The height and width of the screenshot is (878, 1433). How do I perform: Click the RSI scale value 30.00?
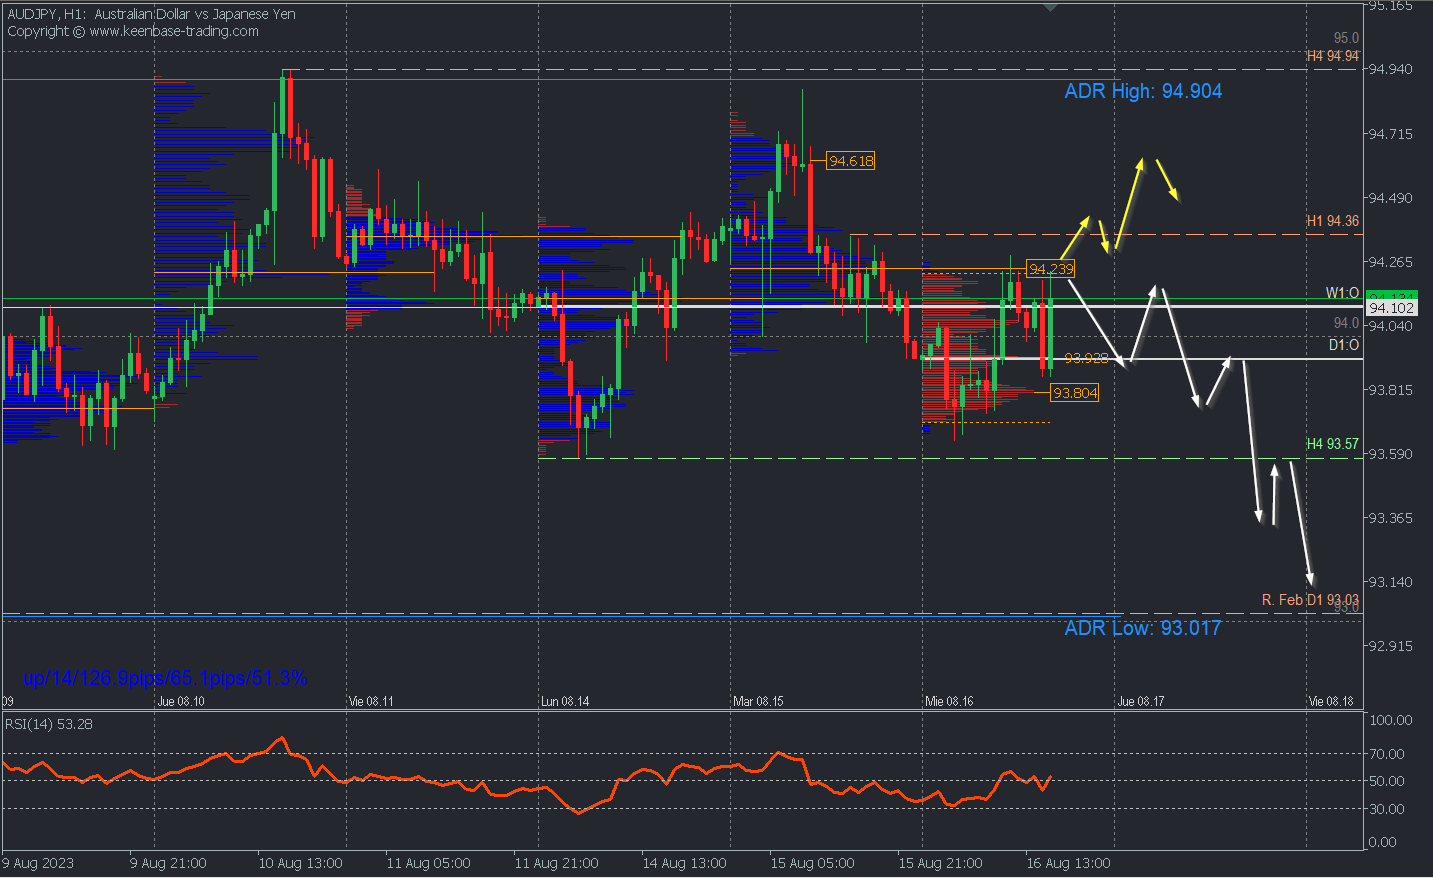click(1388, 809)
